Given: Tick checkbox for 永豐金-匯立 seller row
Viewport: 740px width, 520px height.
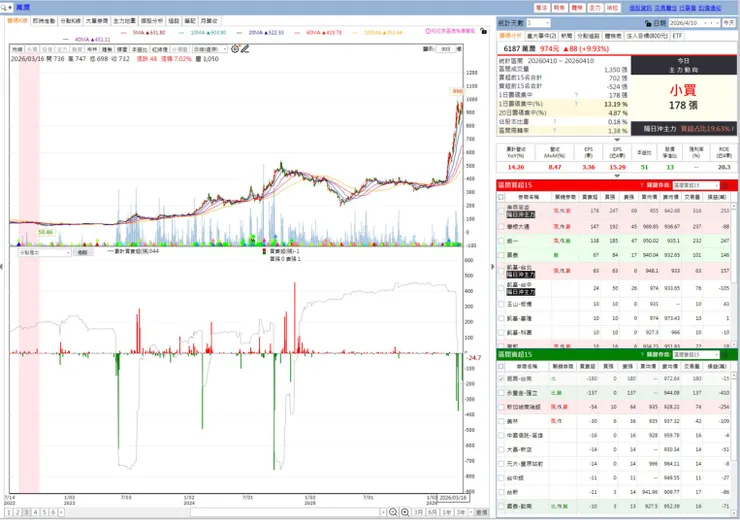Looking at the screenshot, I should click(501, 393).
